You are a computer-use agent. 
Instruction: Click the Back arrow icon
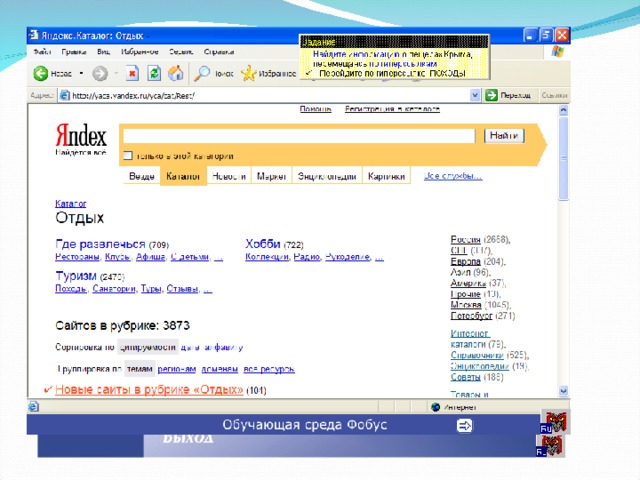coord(40,73)
